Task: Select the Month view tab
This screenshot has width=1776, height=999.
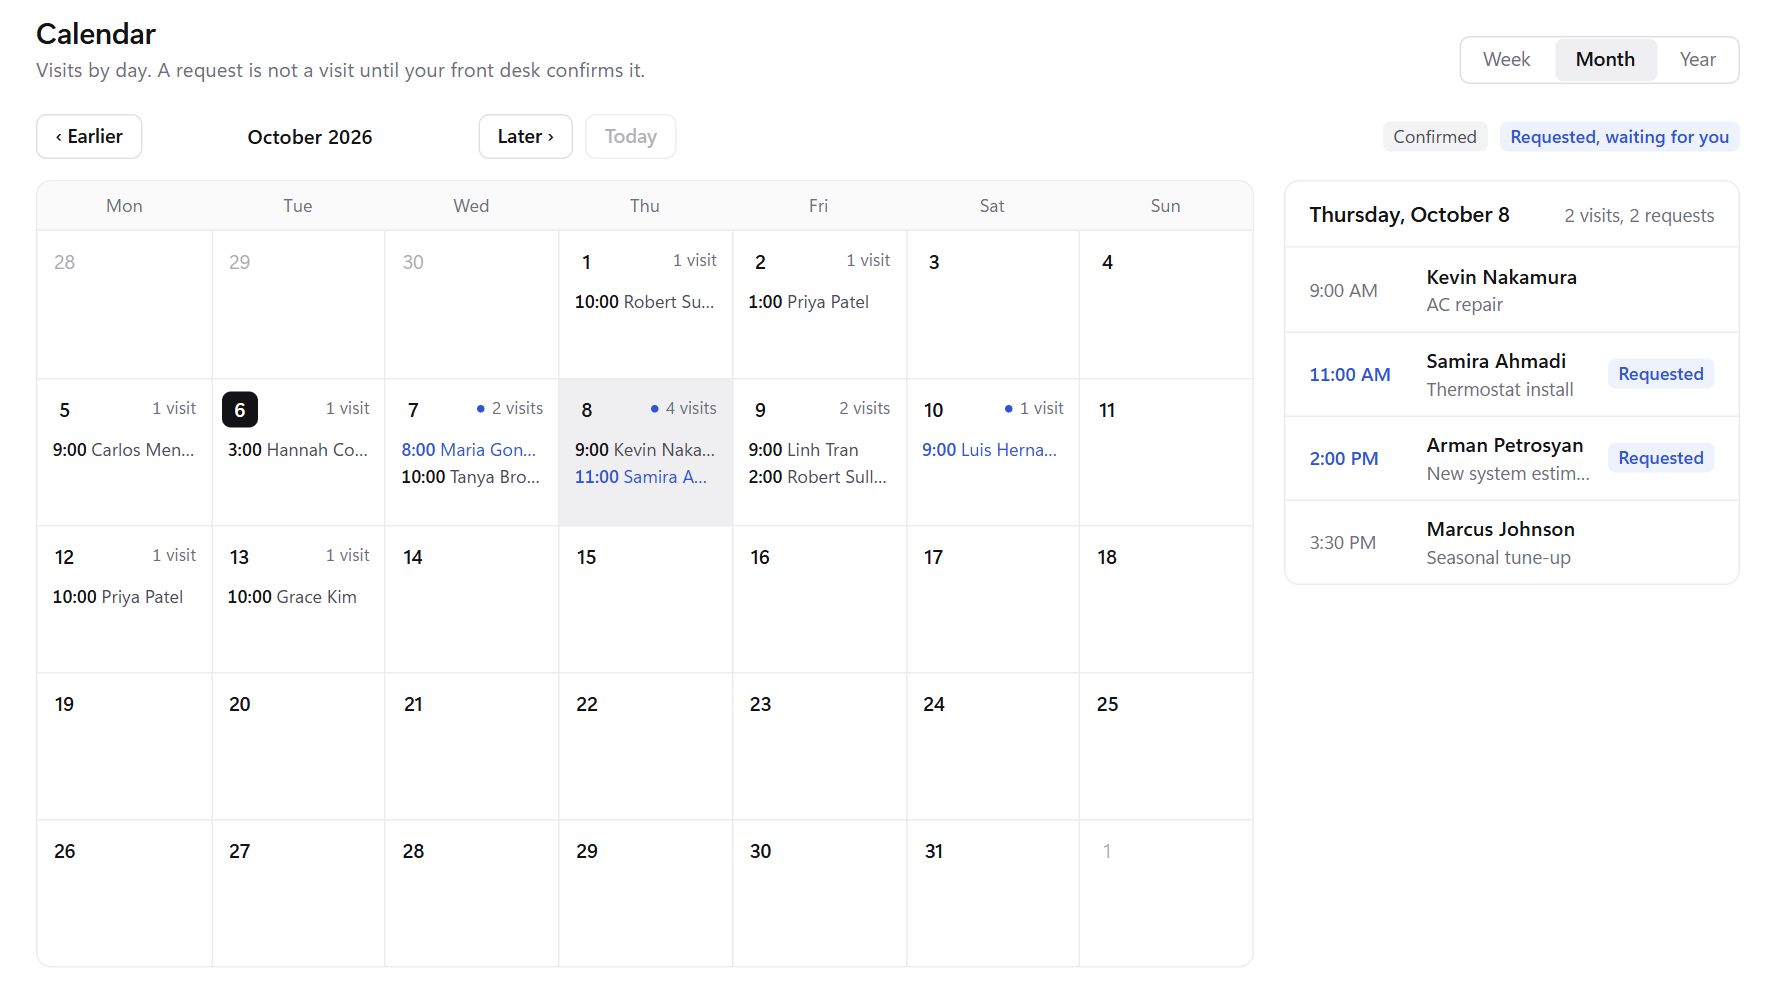Action: click(x=1605, y=60)
